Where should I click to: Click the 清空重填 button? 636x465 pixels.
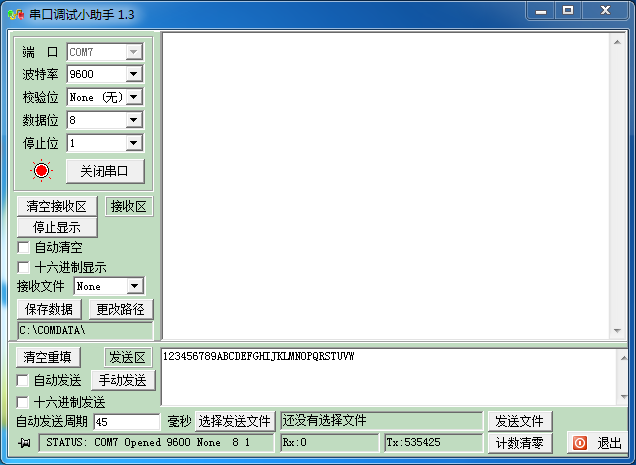[48, 357]
